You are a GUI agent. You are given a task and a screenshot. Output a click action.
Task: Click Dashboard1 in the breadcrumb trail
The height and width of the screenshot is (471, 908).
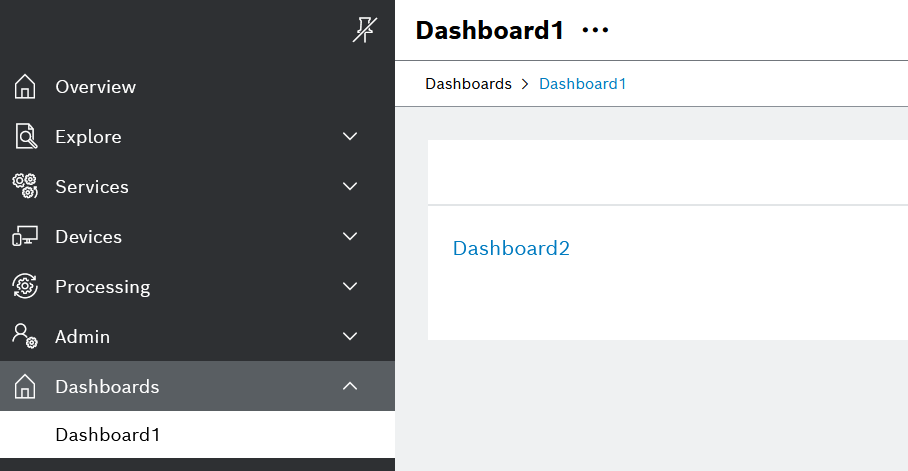click(582, 84)
